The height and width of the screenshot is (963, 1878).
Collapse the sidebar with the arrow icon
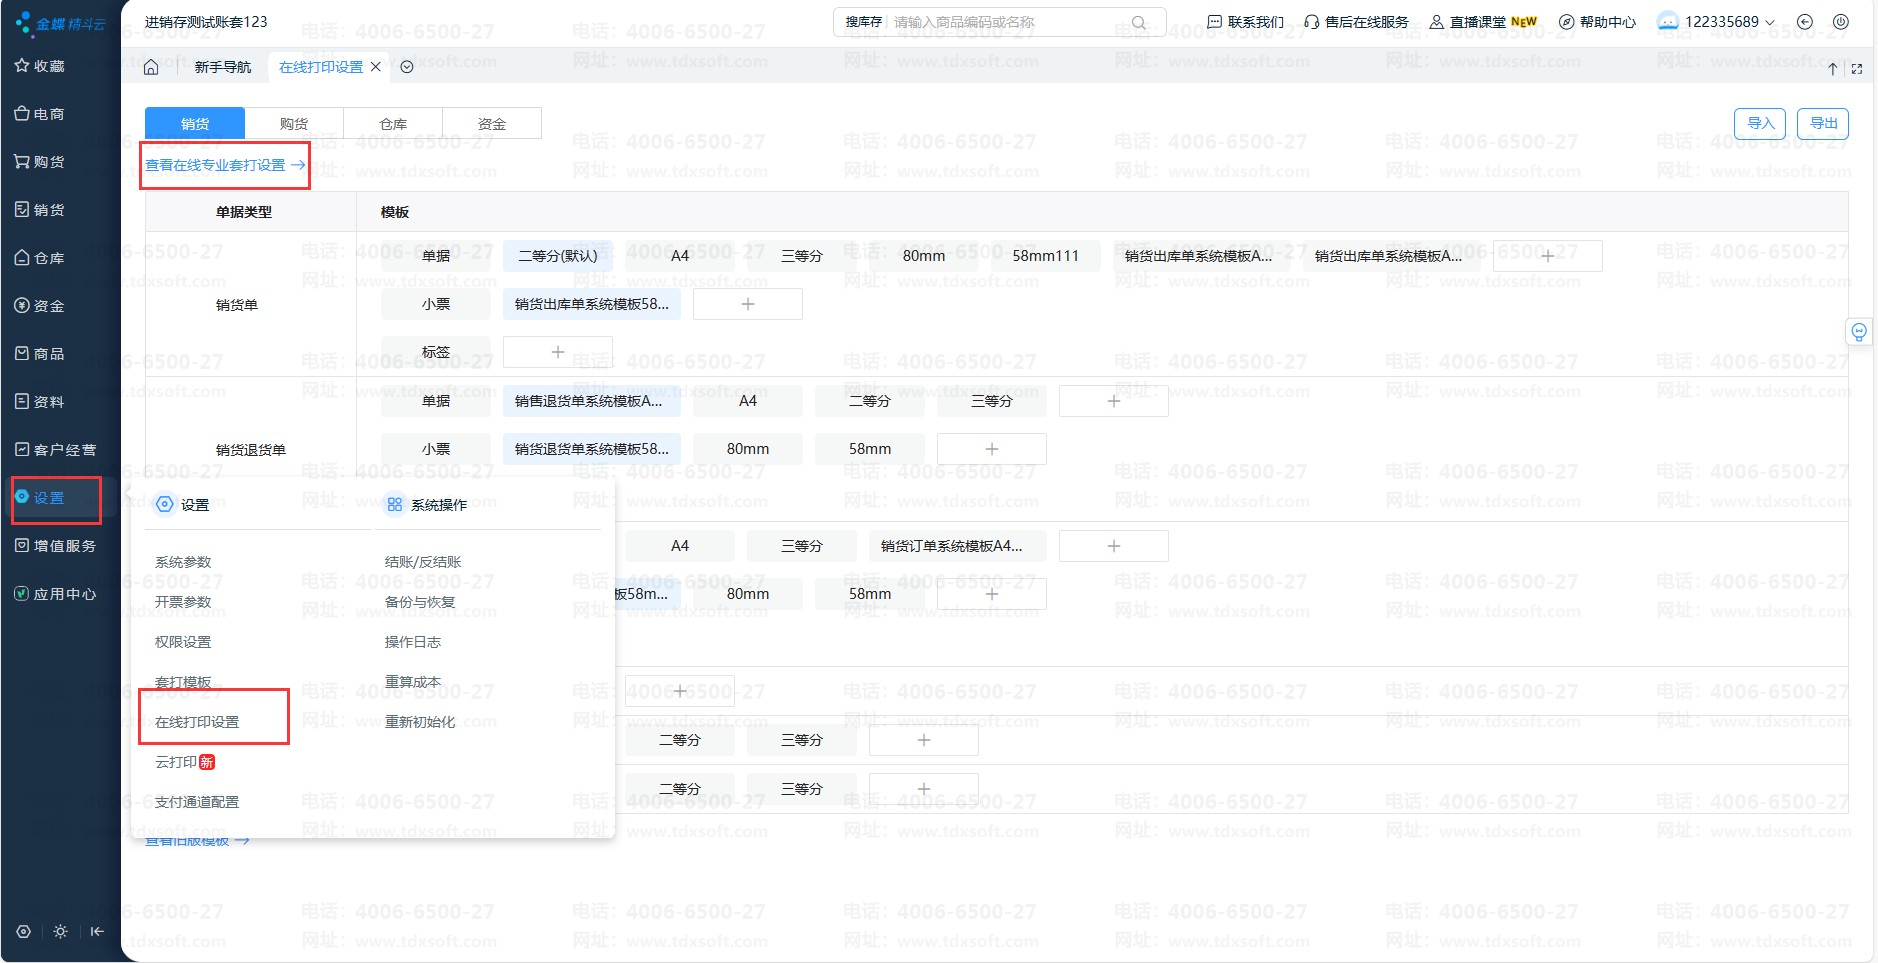pyautogui.click(x=97, y=931)
